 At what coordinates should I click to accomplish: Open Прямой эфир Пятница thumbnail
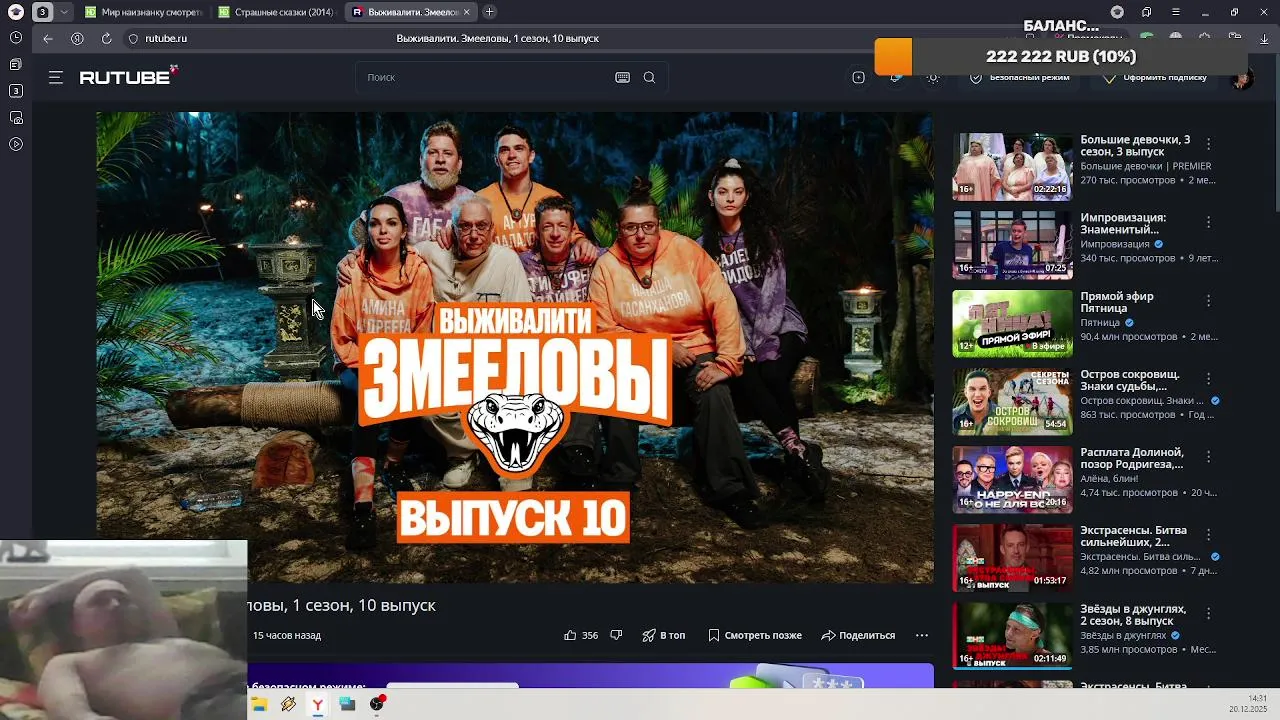[x=1012, y=322]
